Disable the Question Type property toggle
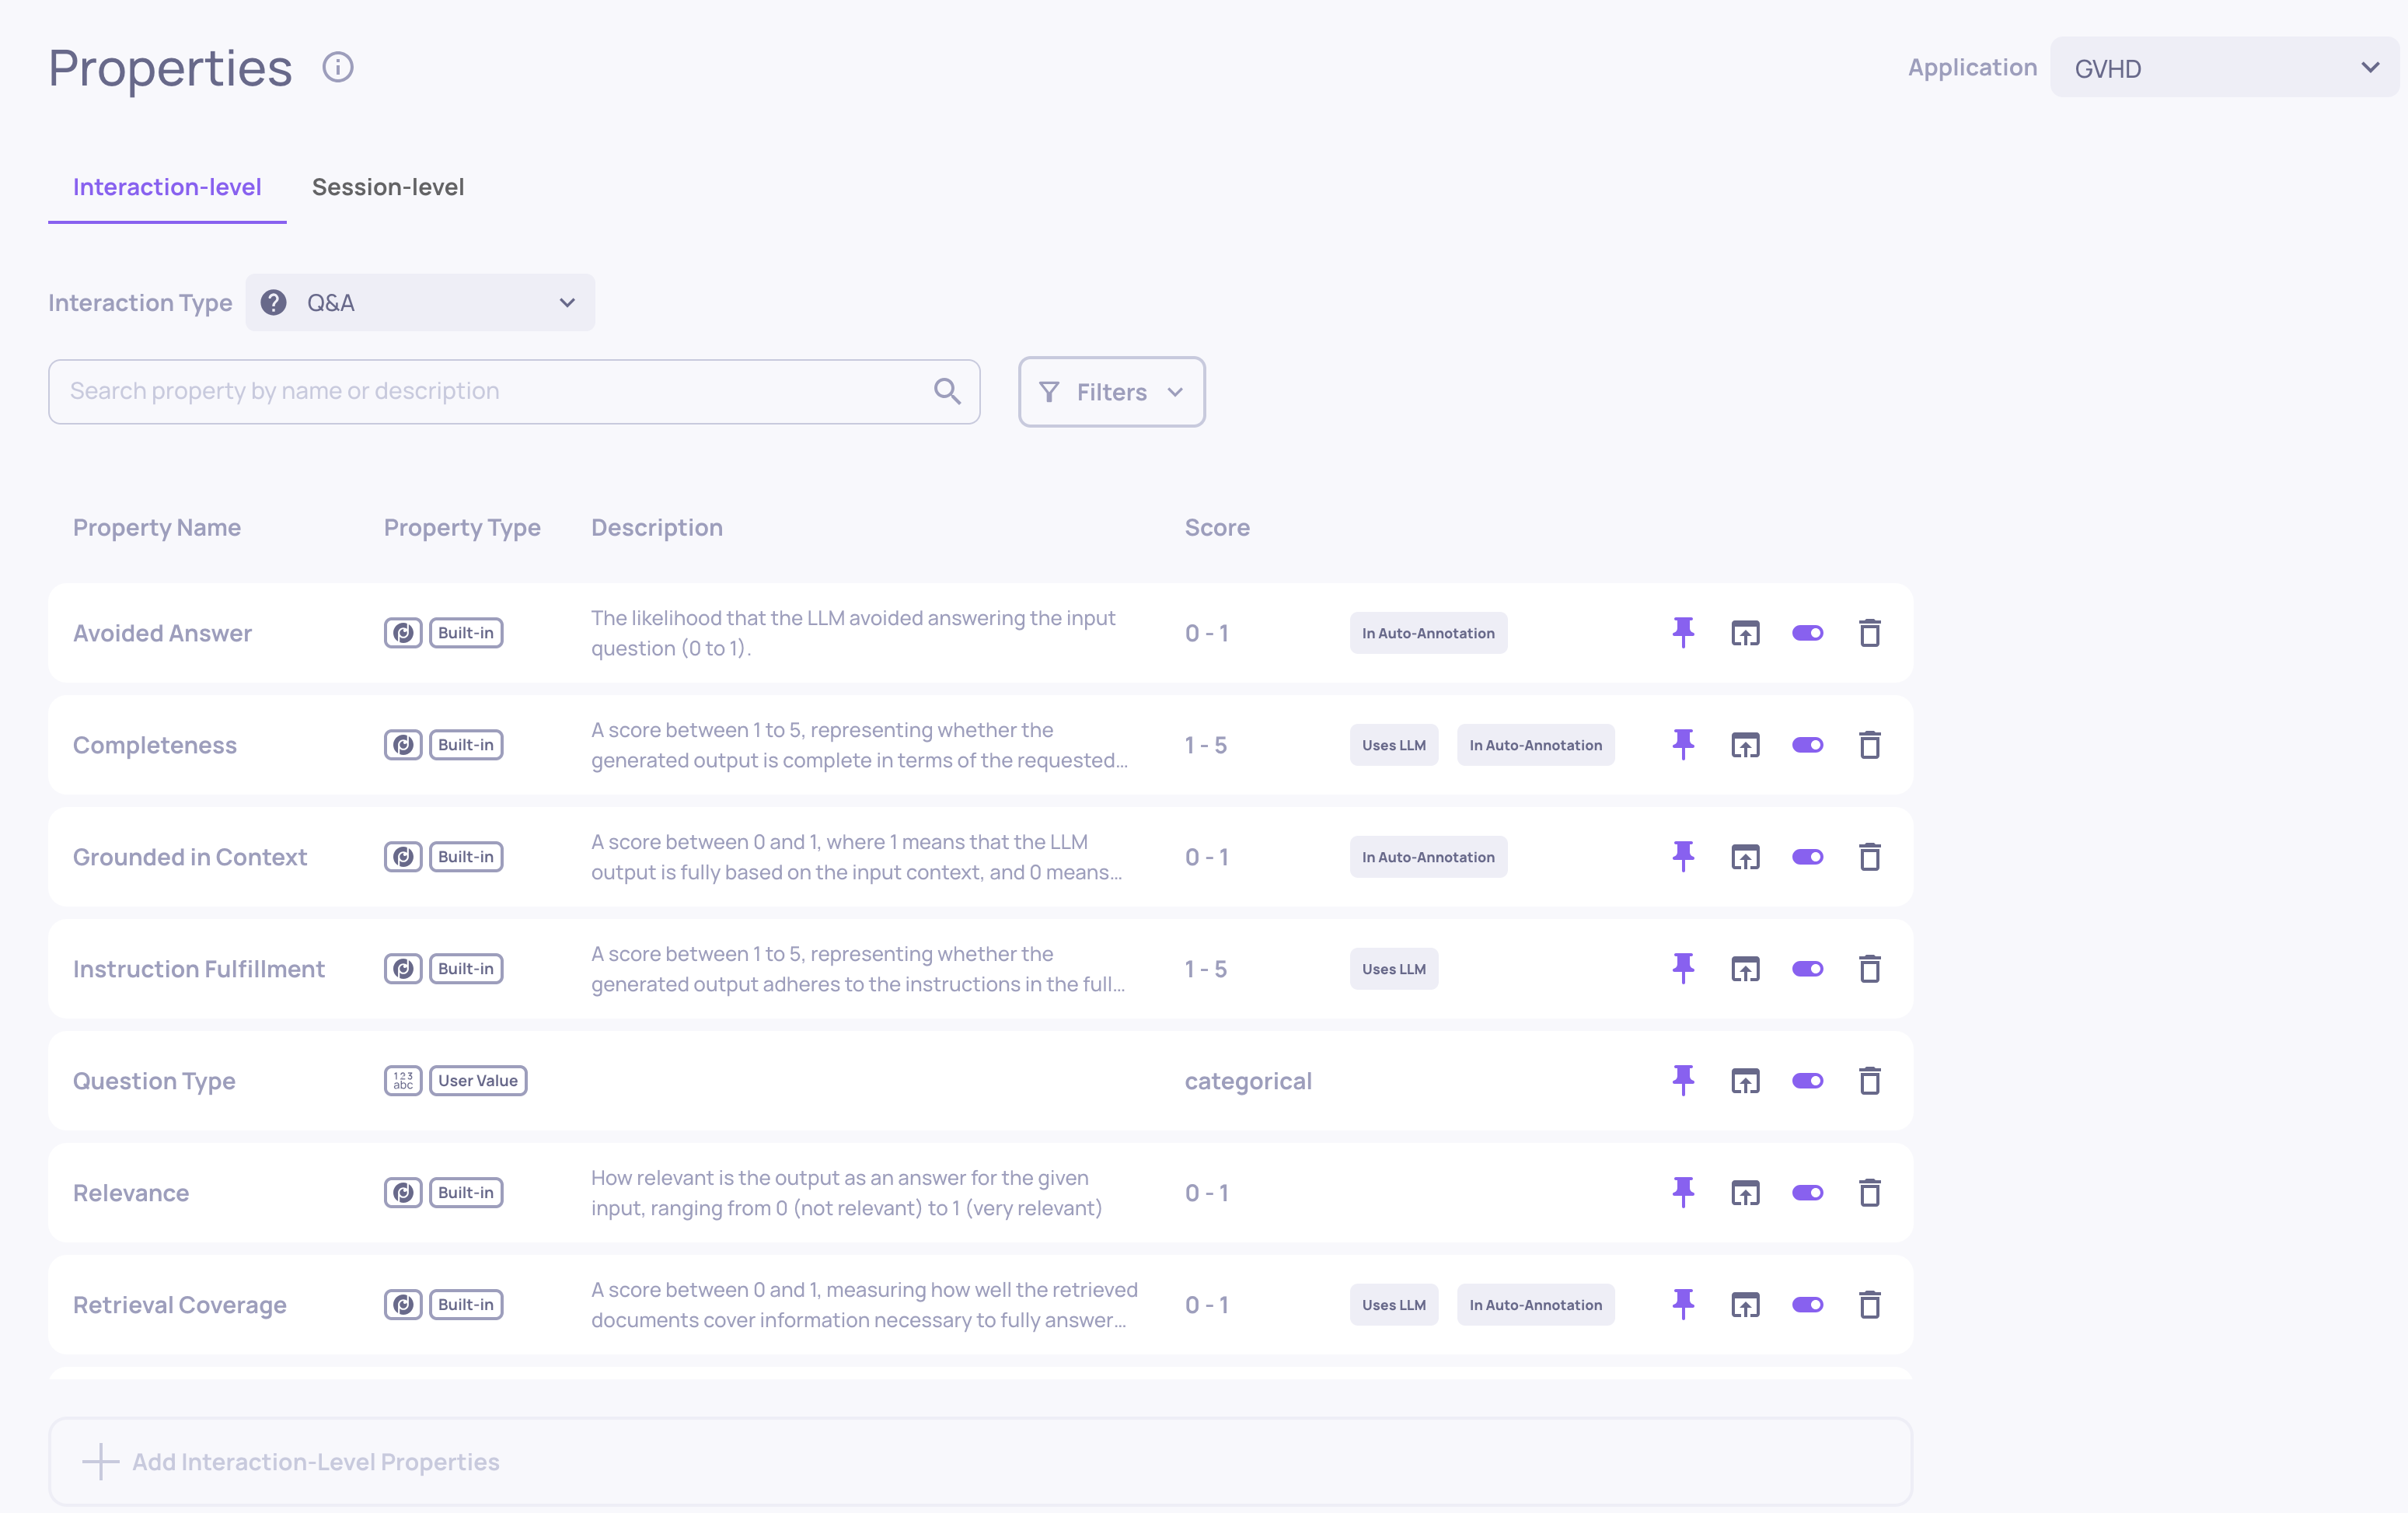Screen dimensions: 2408x1513 pyautogui.click(x=1807, y=1081)
